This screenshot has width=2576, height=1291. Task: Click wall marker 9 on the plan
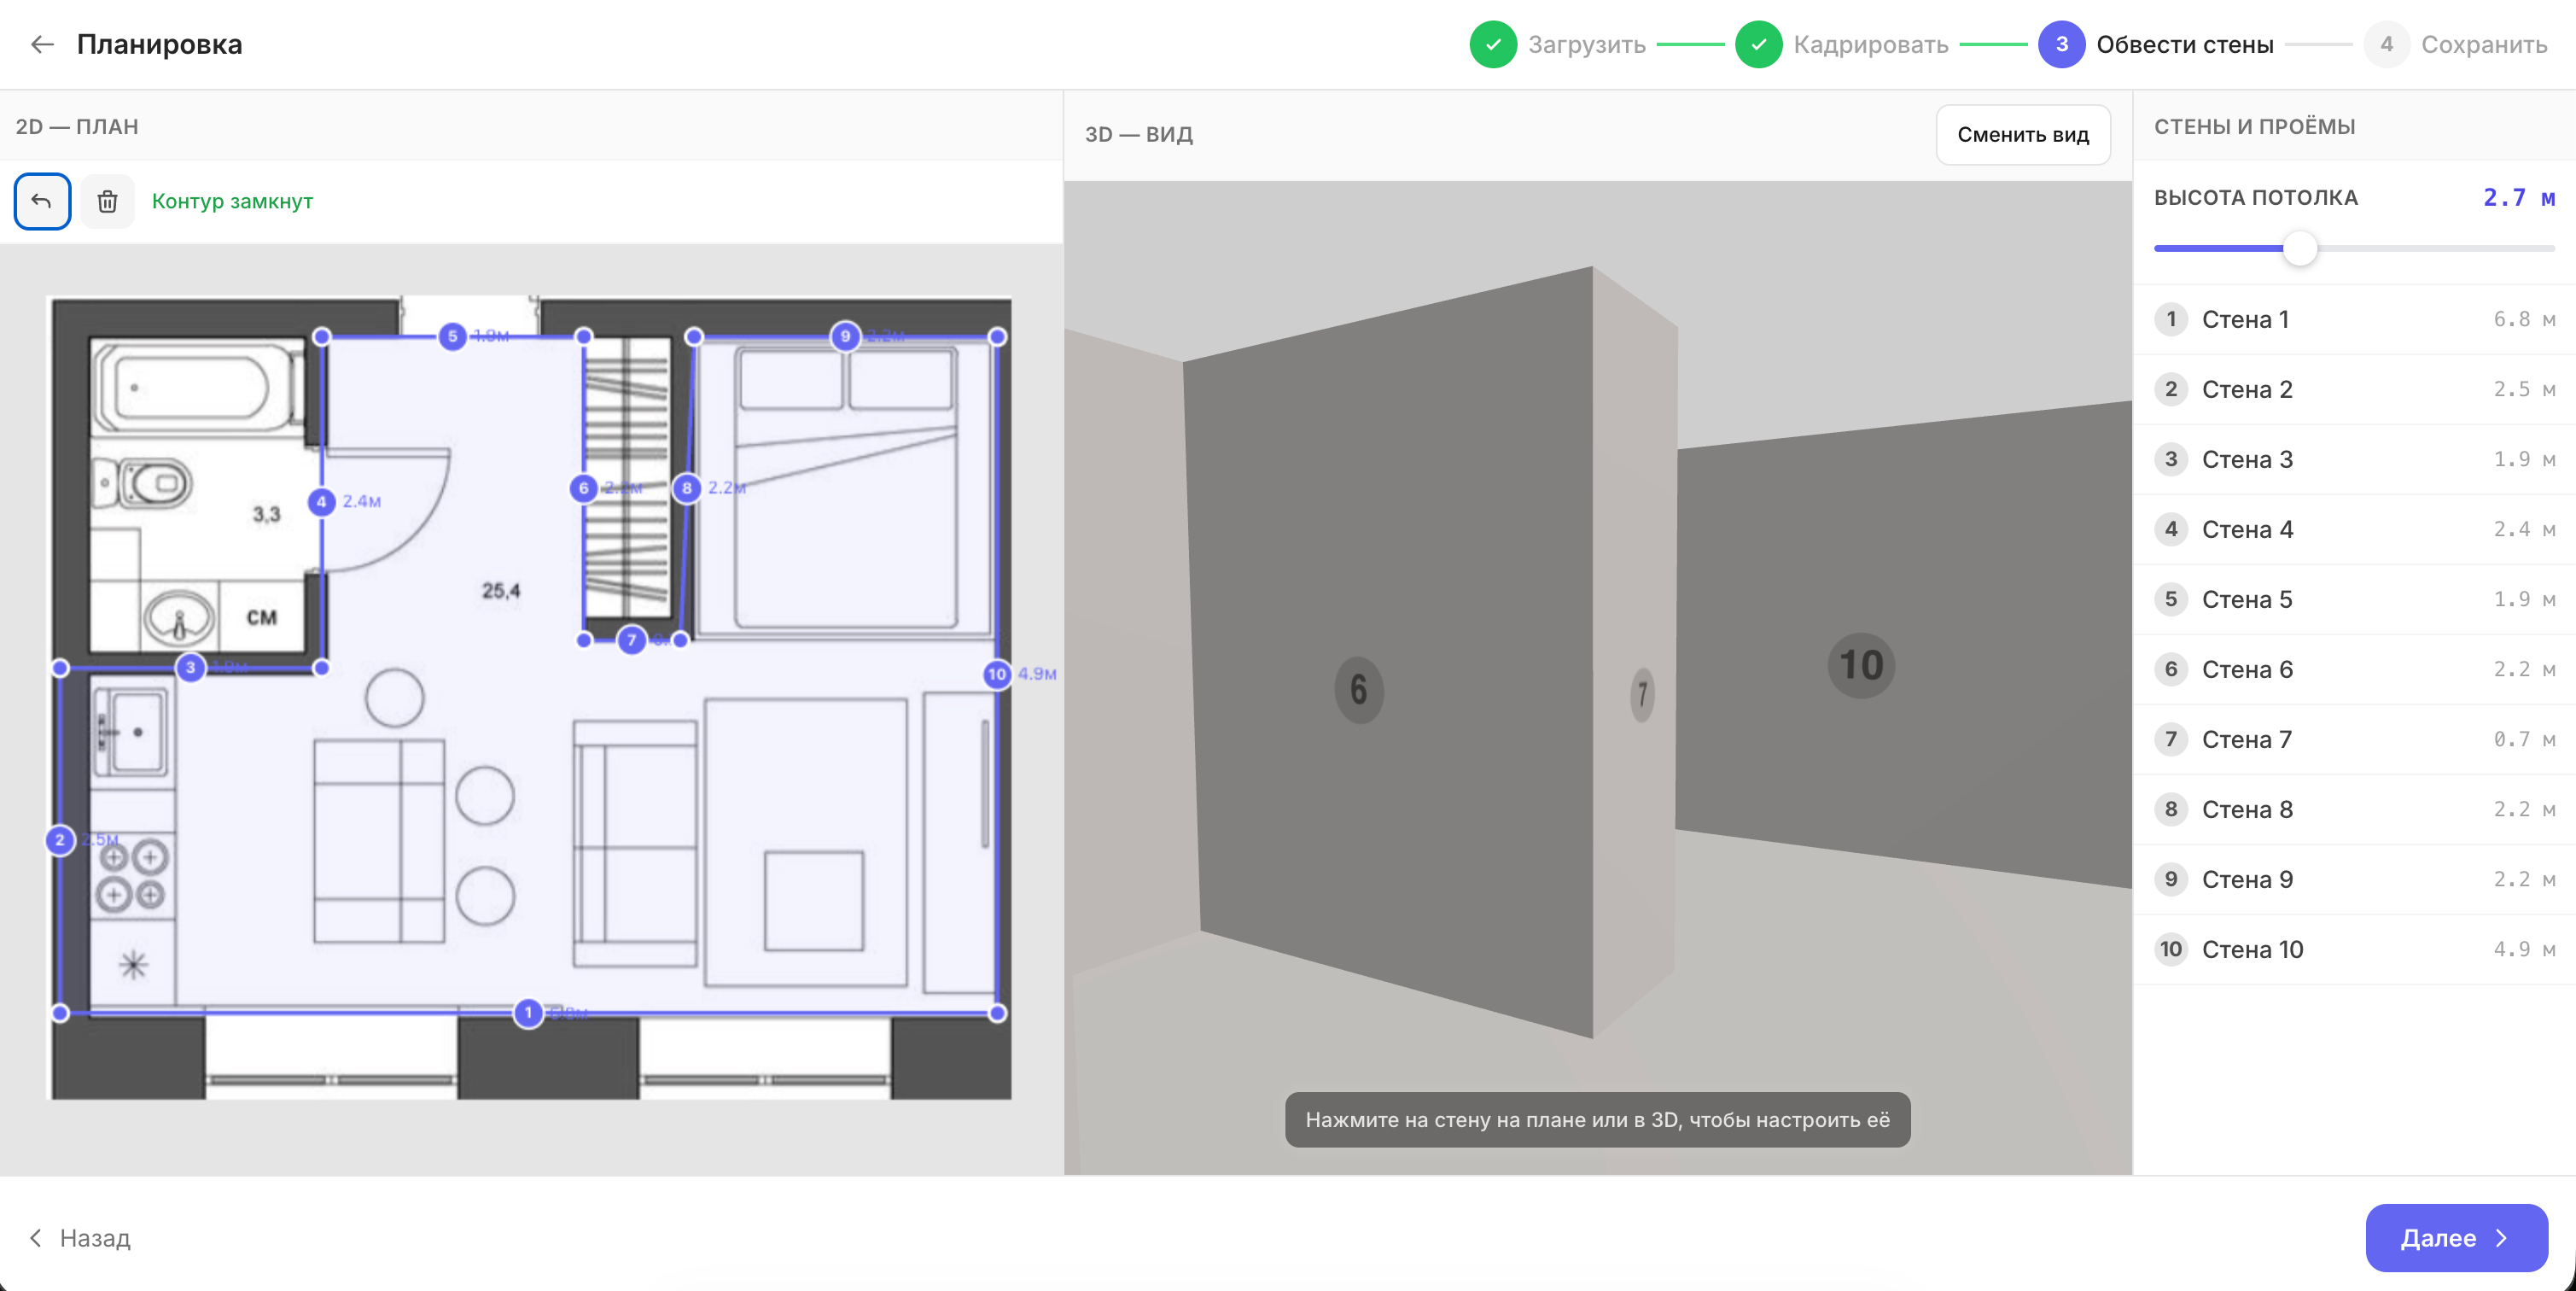[x=845, y=336]
